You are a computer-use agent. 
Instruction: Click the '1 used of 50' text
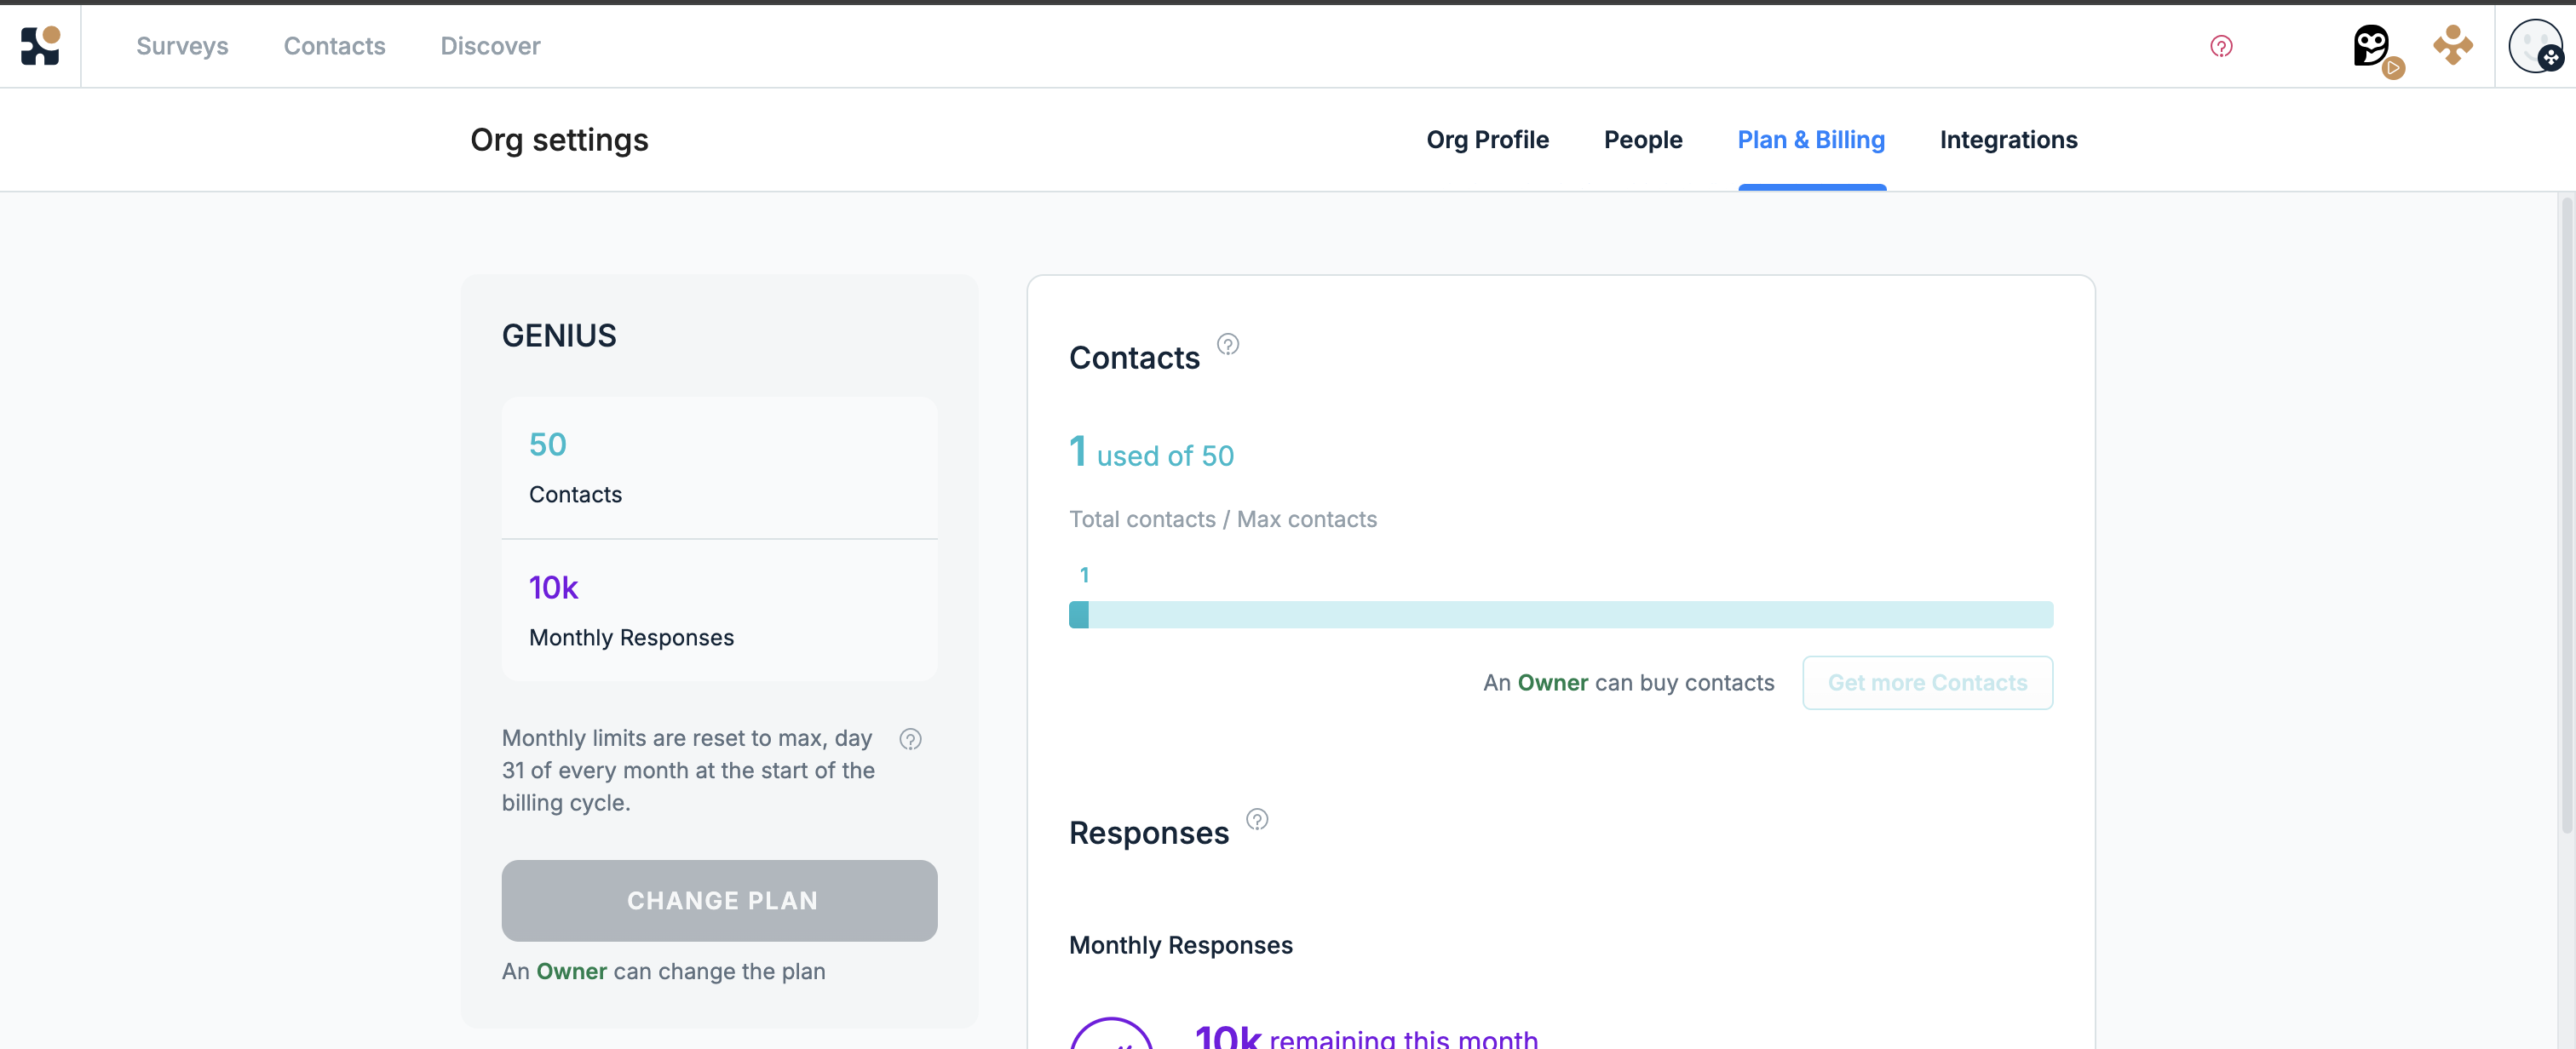[x=1151, y=453]
